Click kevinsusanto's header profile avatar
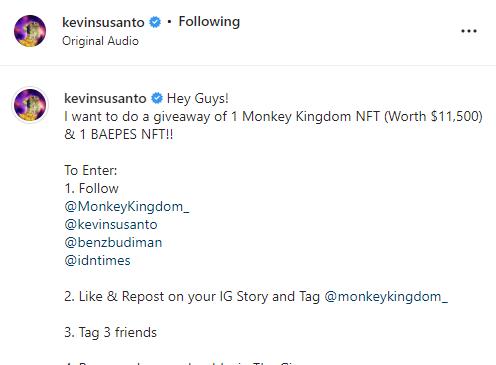The image size is (496, 365). [x=30, y=31]
